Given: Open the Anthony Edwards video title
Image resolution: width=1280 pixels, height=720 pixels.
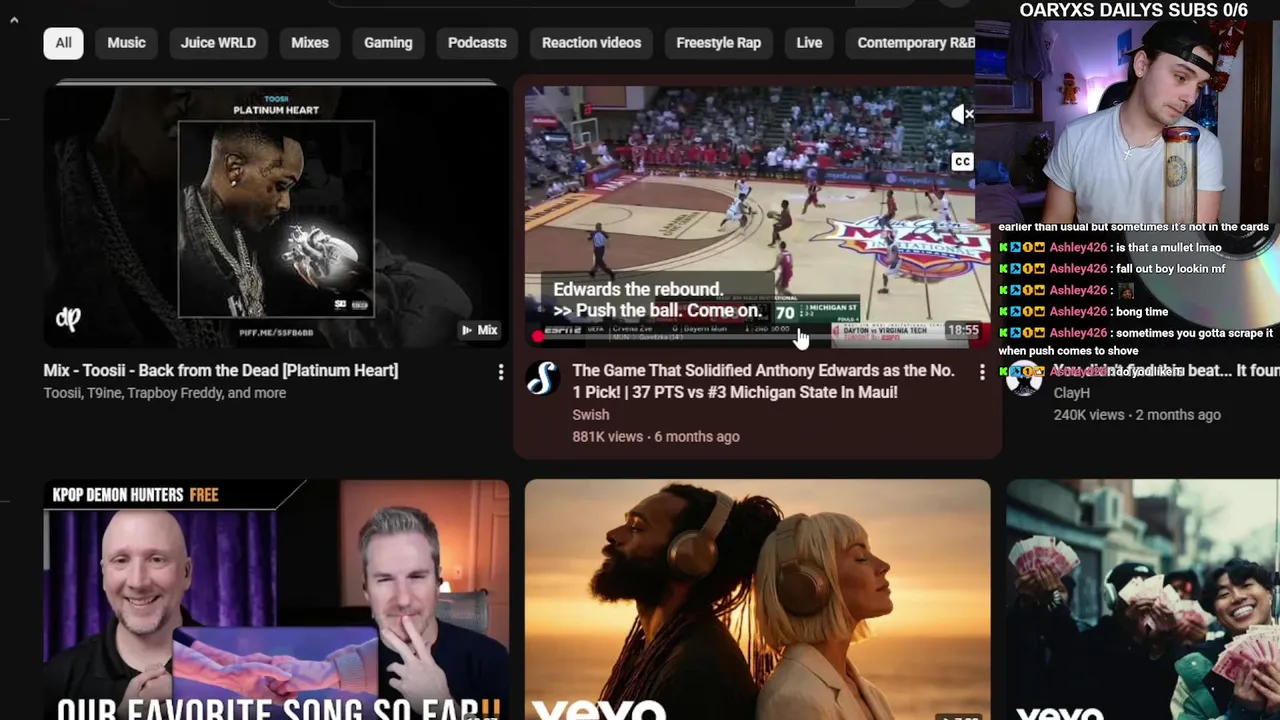Looking at the screenshot, I should [x=763, y=381].
